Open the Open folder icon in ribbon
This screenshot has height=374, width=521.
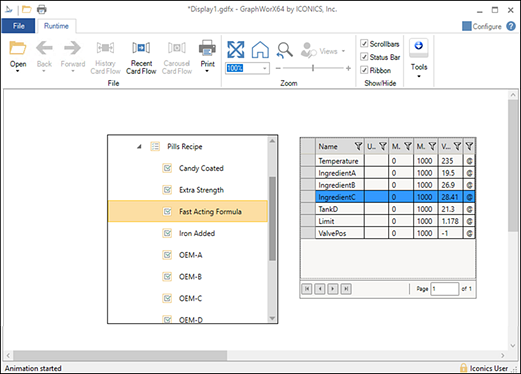coord(18,48)
